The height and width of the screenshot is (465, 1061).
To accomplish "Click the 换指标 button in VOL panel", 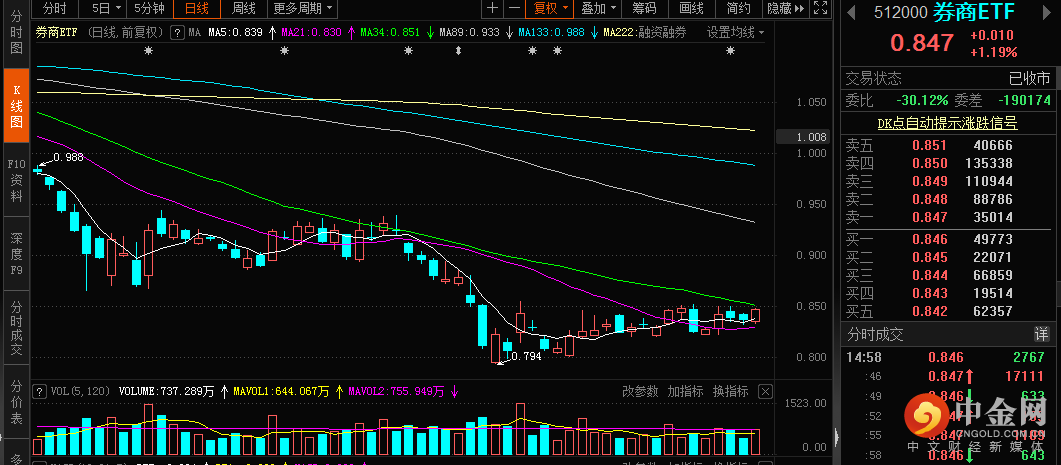I will pyautogui.click(x=730, y=391).
